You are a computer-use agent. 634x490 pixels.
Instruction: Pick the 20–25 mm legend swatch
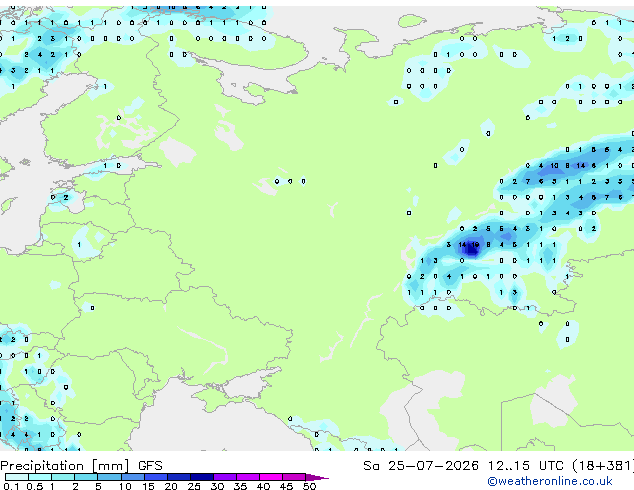coord(178,477)
